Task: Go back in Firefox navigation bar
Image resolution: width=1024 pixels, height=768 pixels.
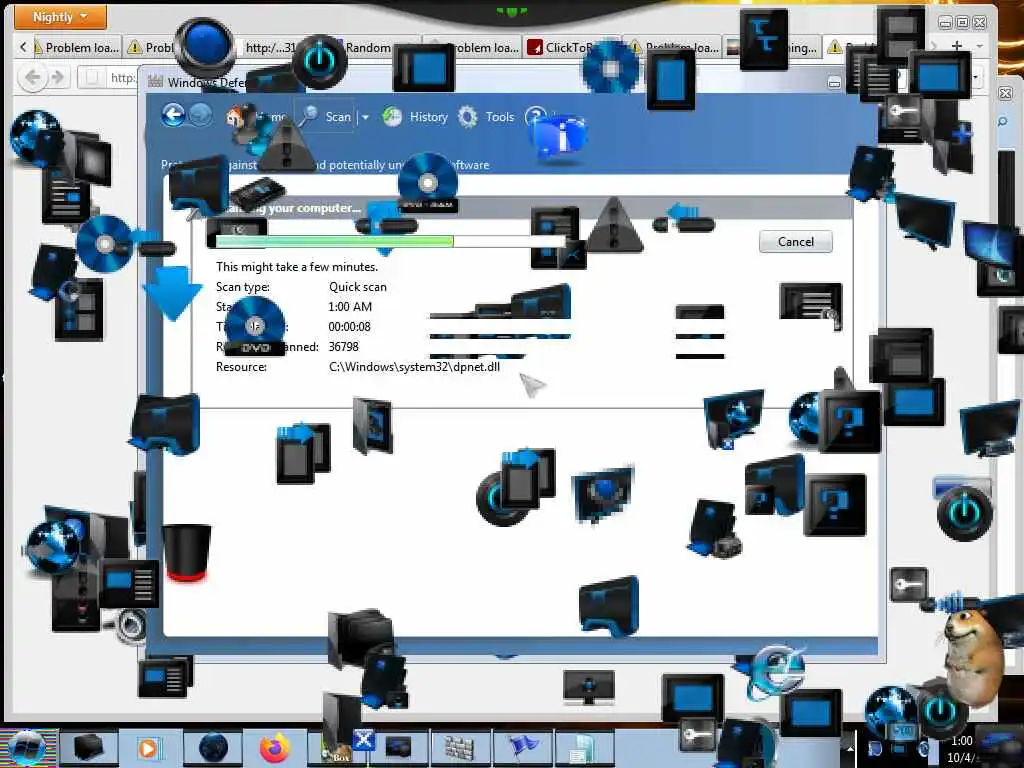Action: 32,78
